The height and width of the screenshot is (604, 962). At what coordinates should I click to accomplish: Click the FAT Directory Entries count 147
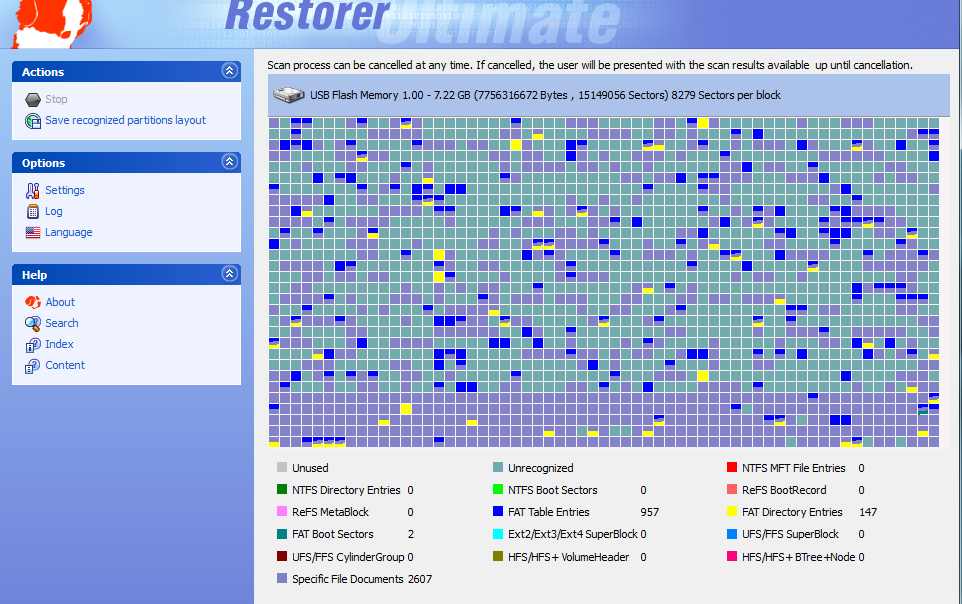(x=868, y=512)
